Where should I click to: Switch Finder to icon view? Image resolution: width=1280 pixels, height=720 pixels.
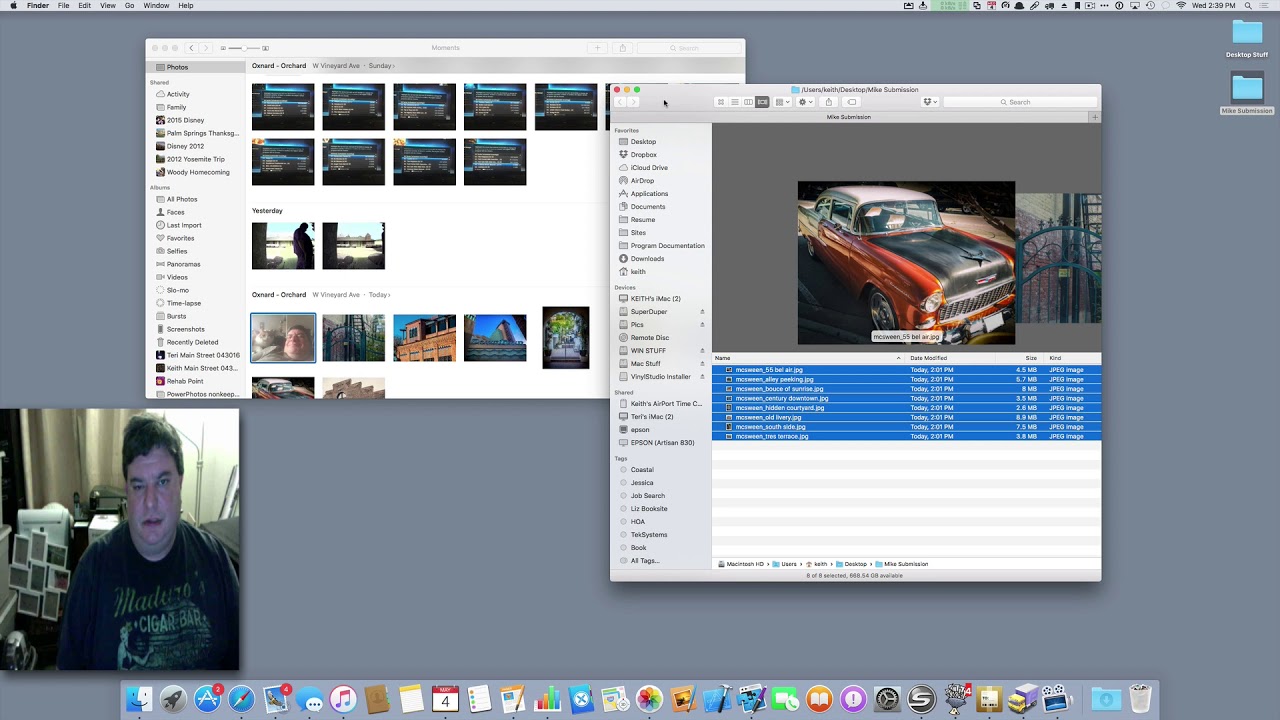point(721,102)
